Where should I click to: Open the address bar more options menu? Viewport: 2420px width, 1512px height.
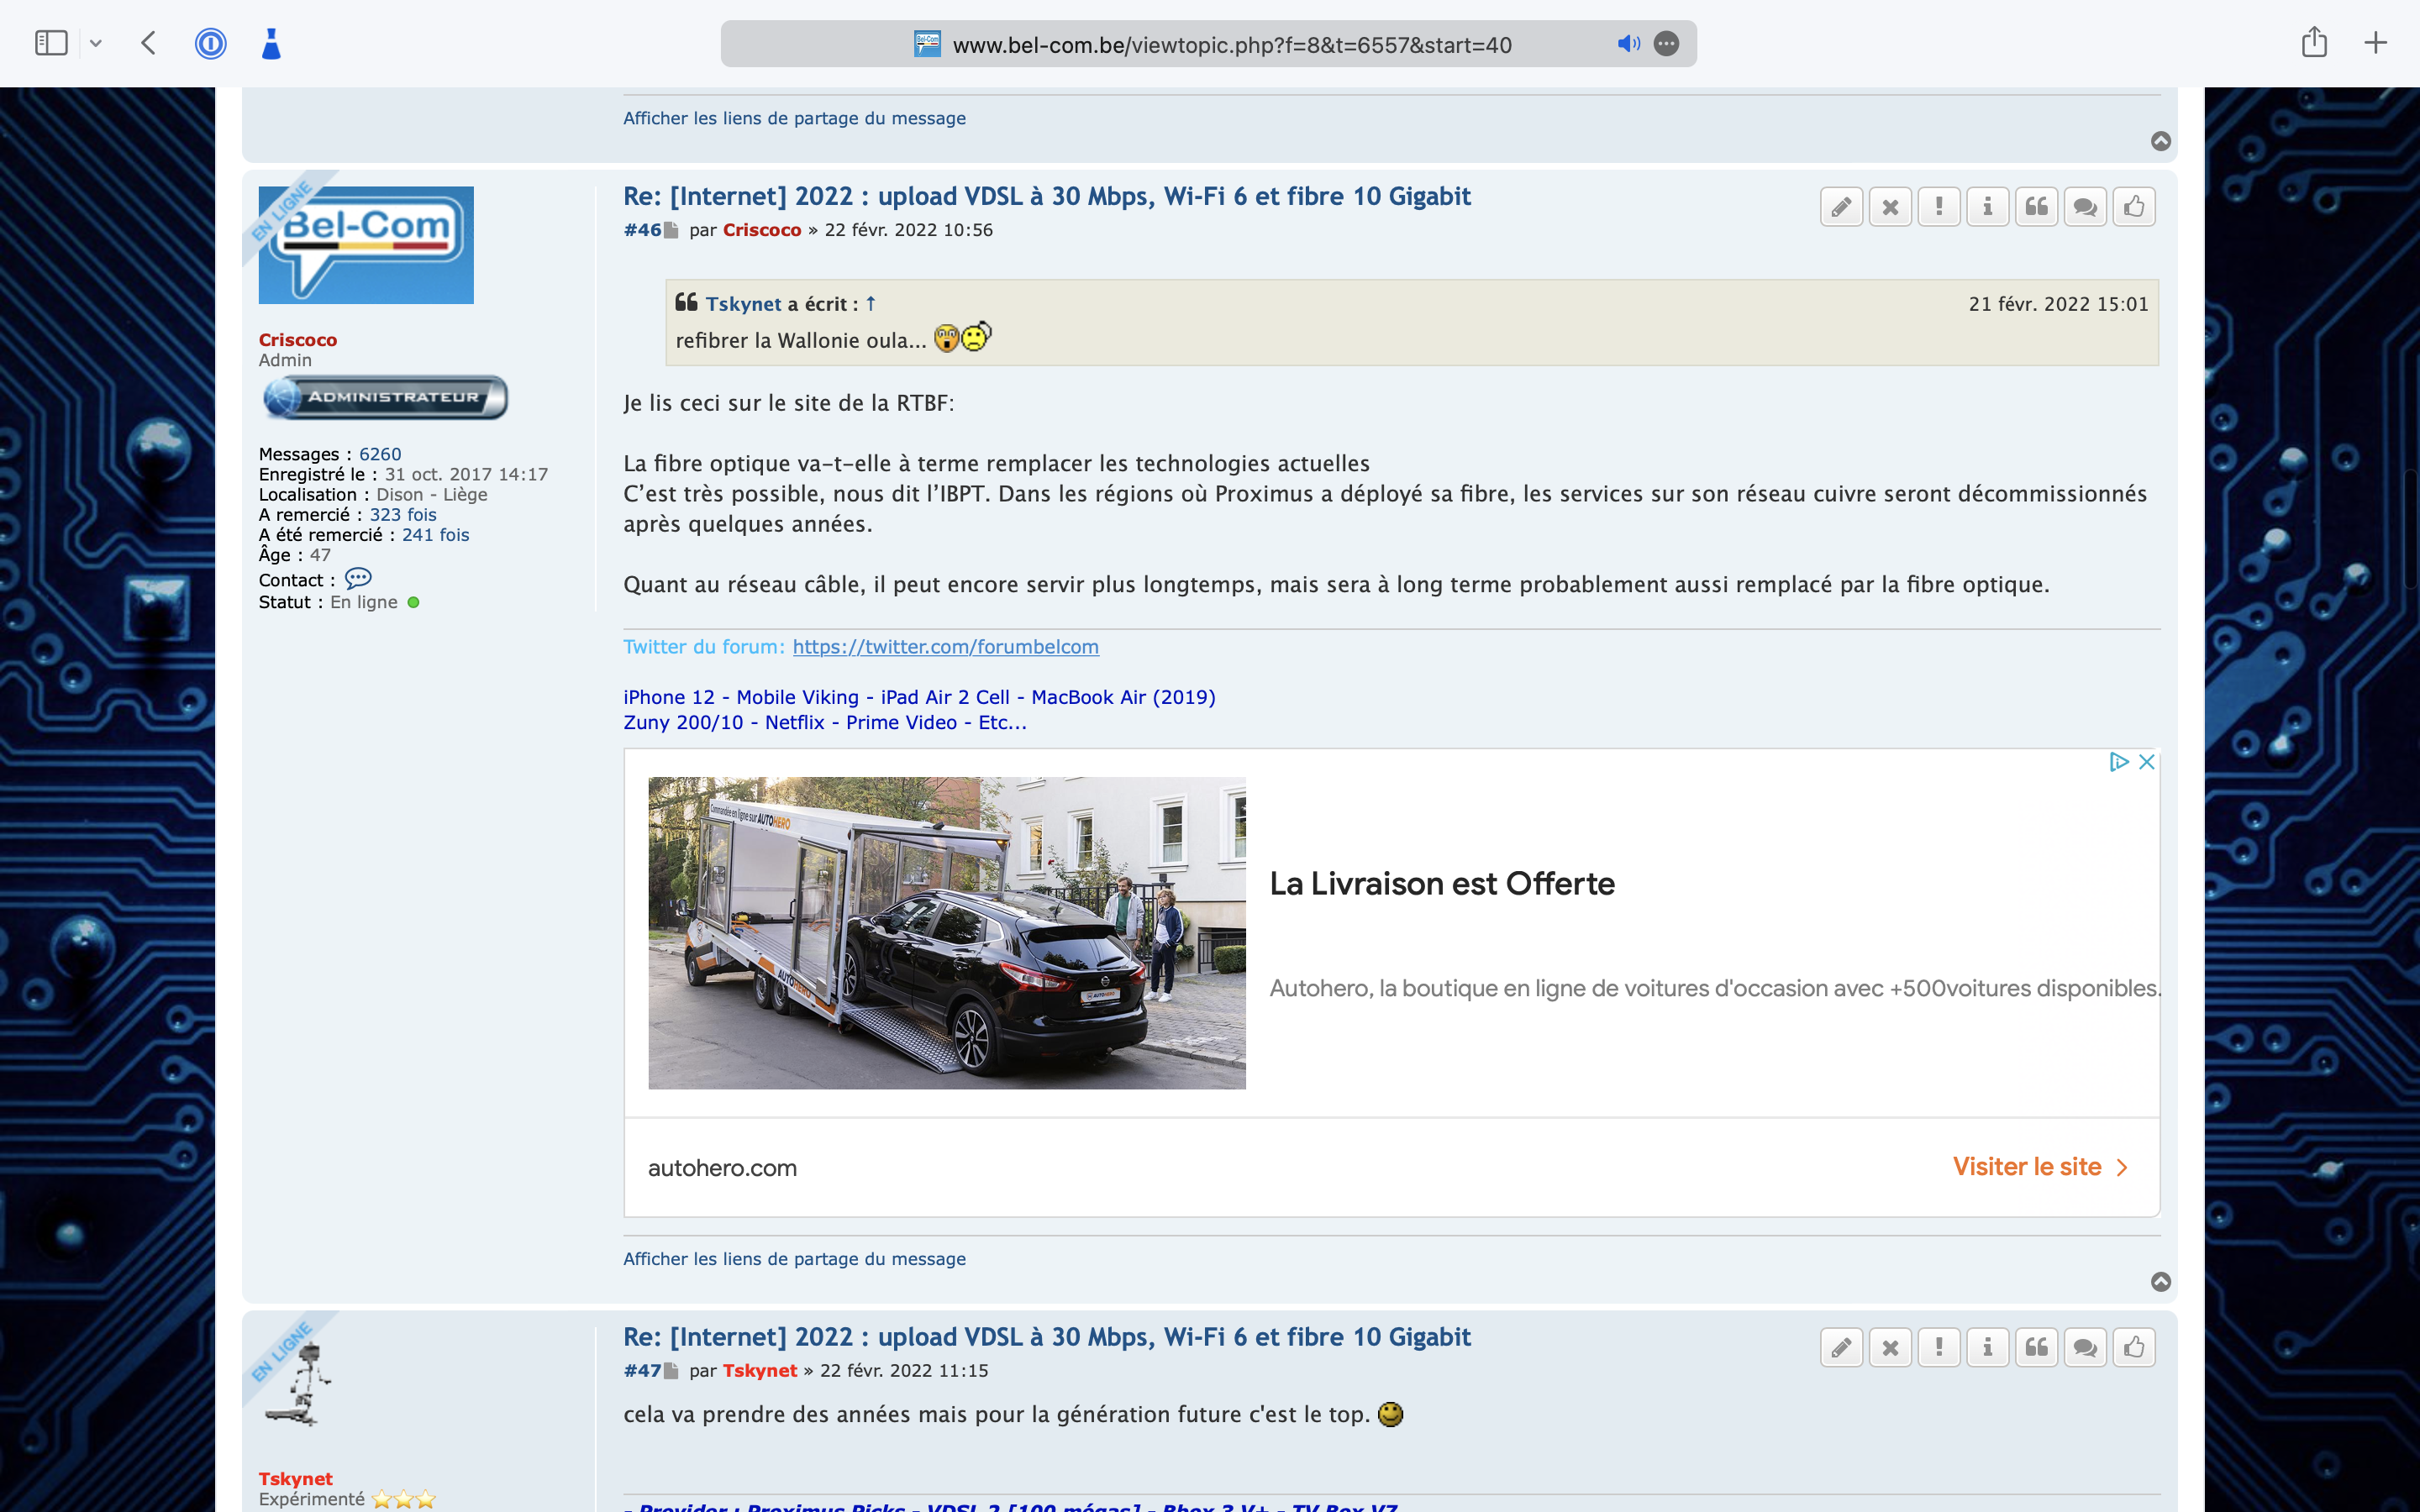1666,44
